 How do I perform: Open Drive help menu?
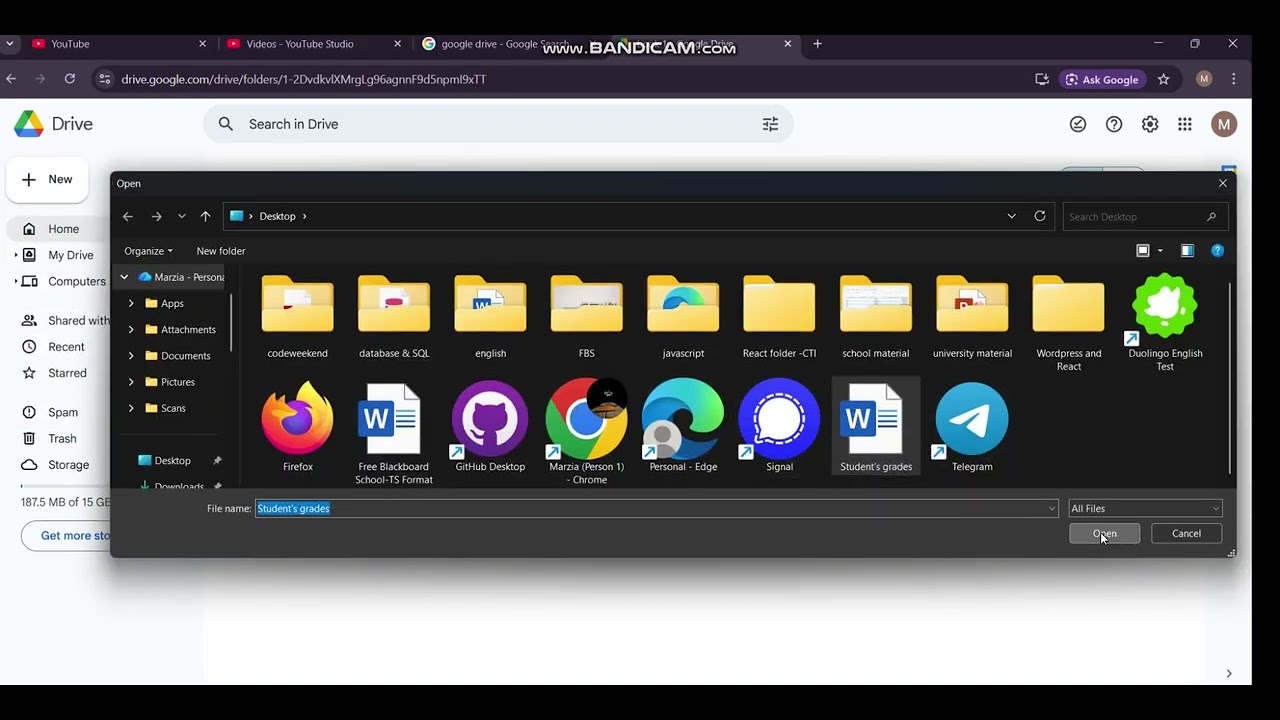coord(1114,124)
